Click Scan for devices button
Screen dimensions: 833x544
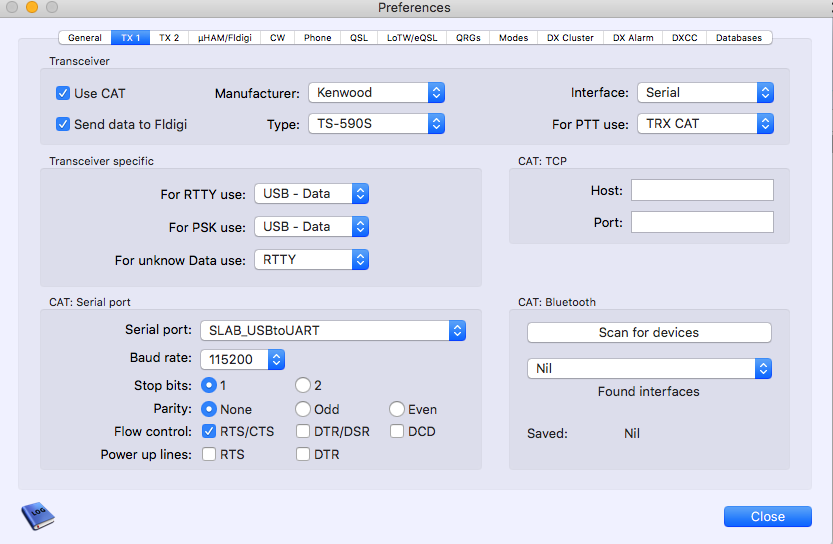coord(649,333)
